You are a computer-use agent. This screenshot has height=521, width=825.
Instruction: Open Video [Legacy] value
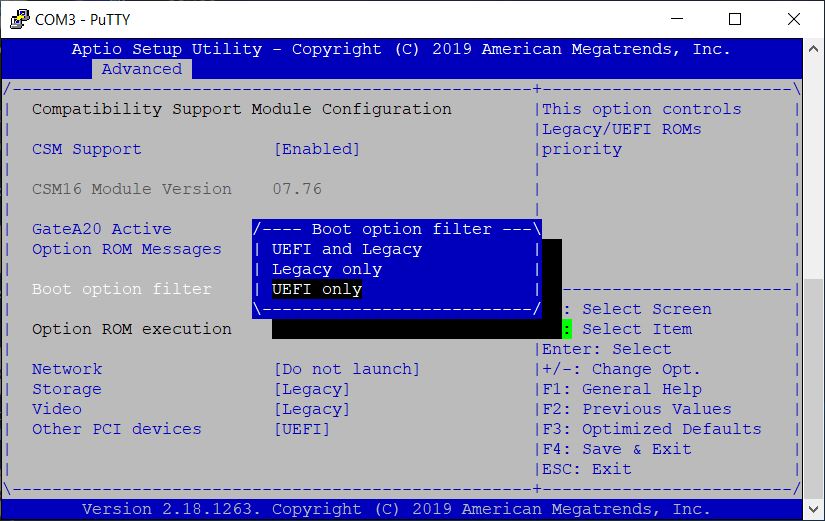[311, 409]
